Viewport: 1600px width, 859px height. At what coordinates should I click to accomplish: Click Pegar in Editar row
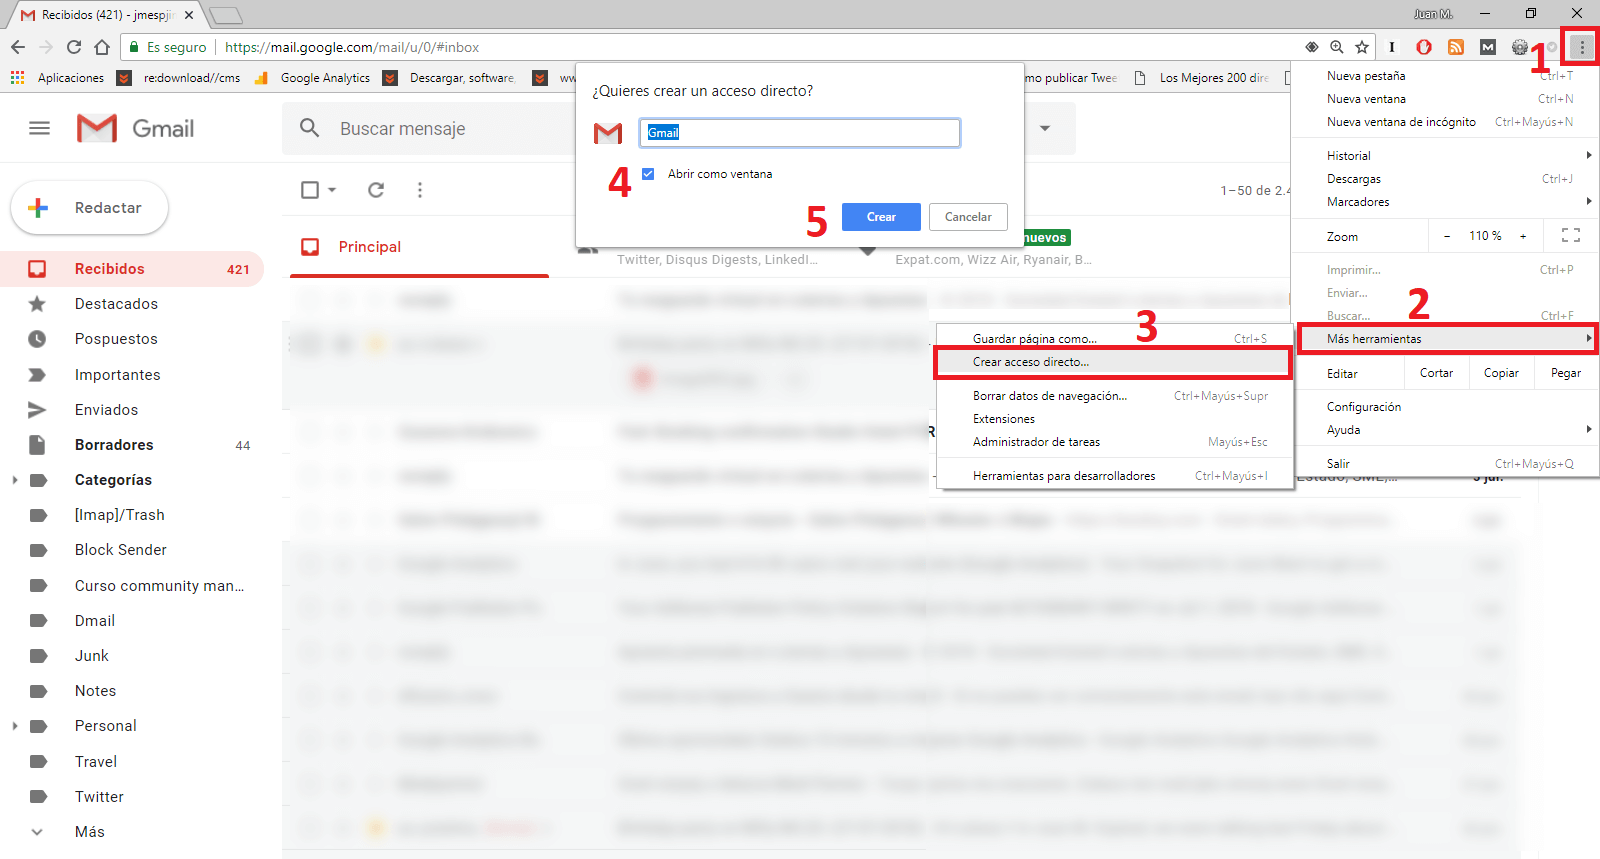(1566, 373)
